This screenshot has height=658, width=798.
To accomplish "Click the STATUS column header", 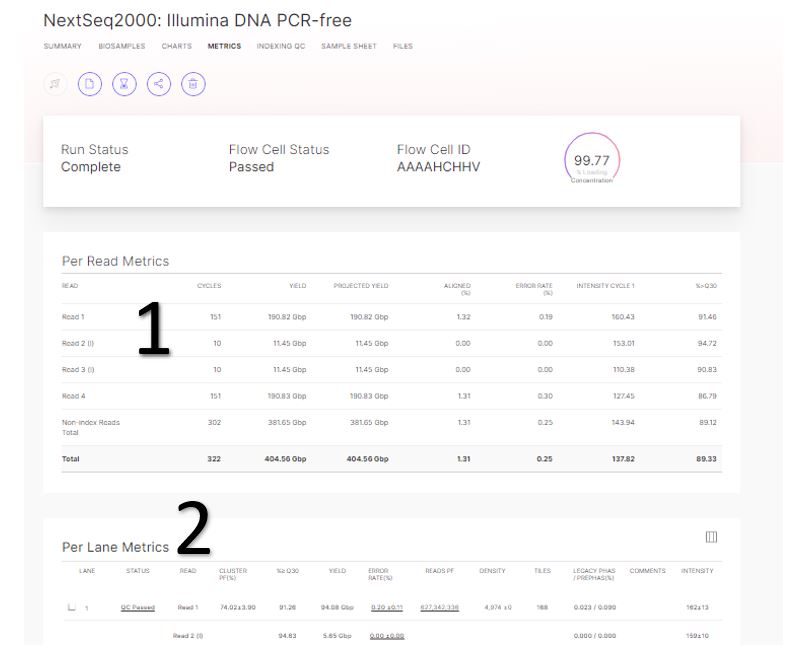I will tap(137, 570).
